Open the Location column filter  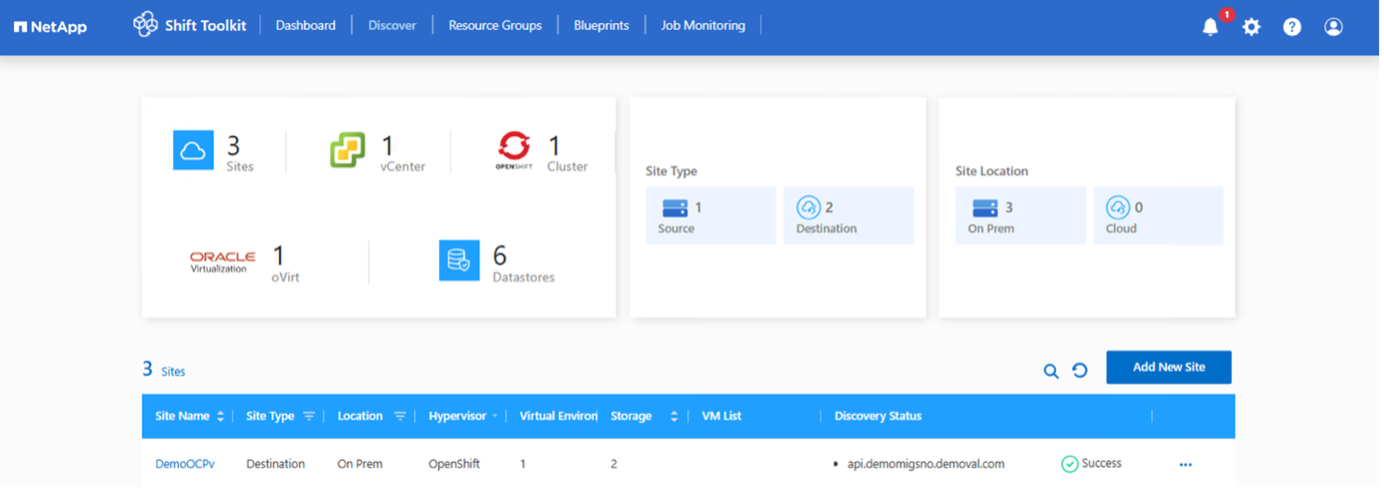point(400,416)
